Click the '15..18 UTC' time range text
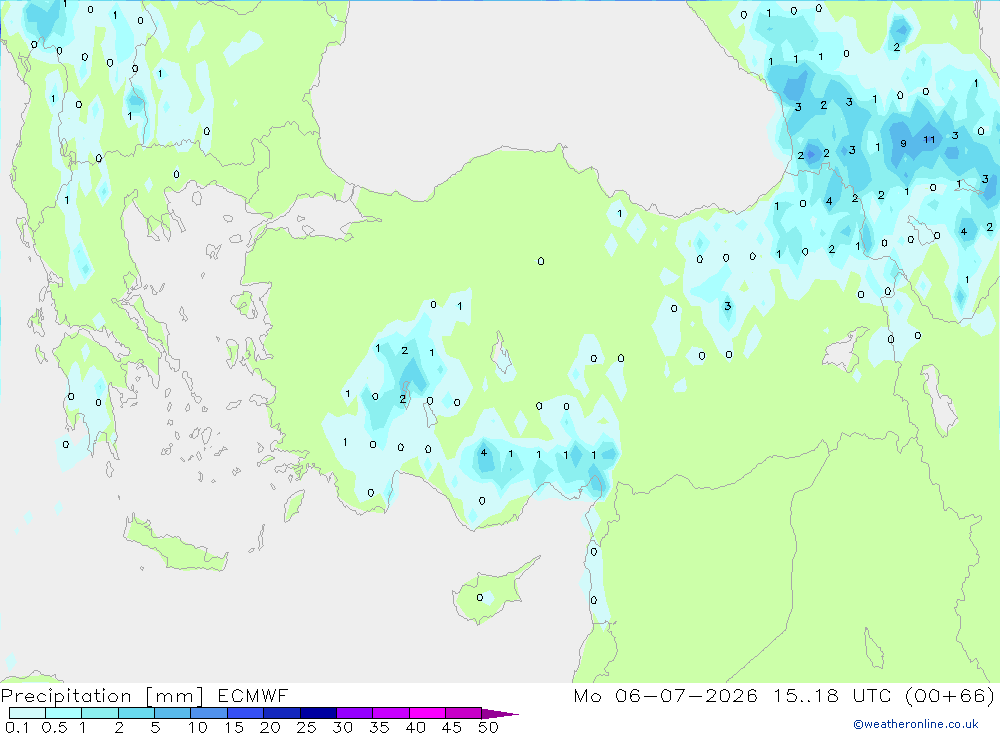 click(832, 695)
